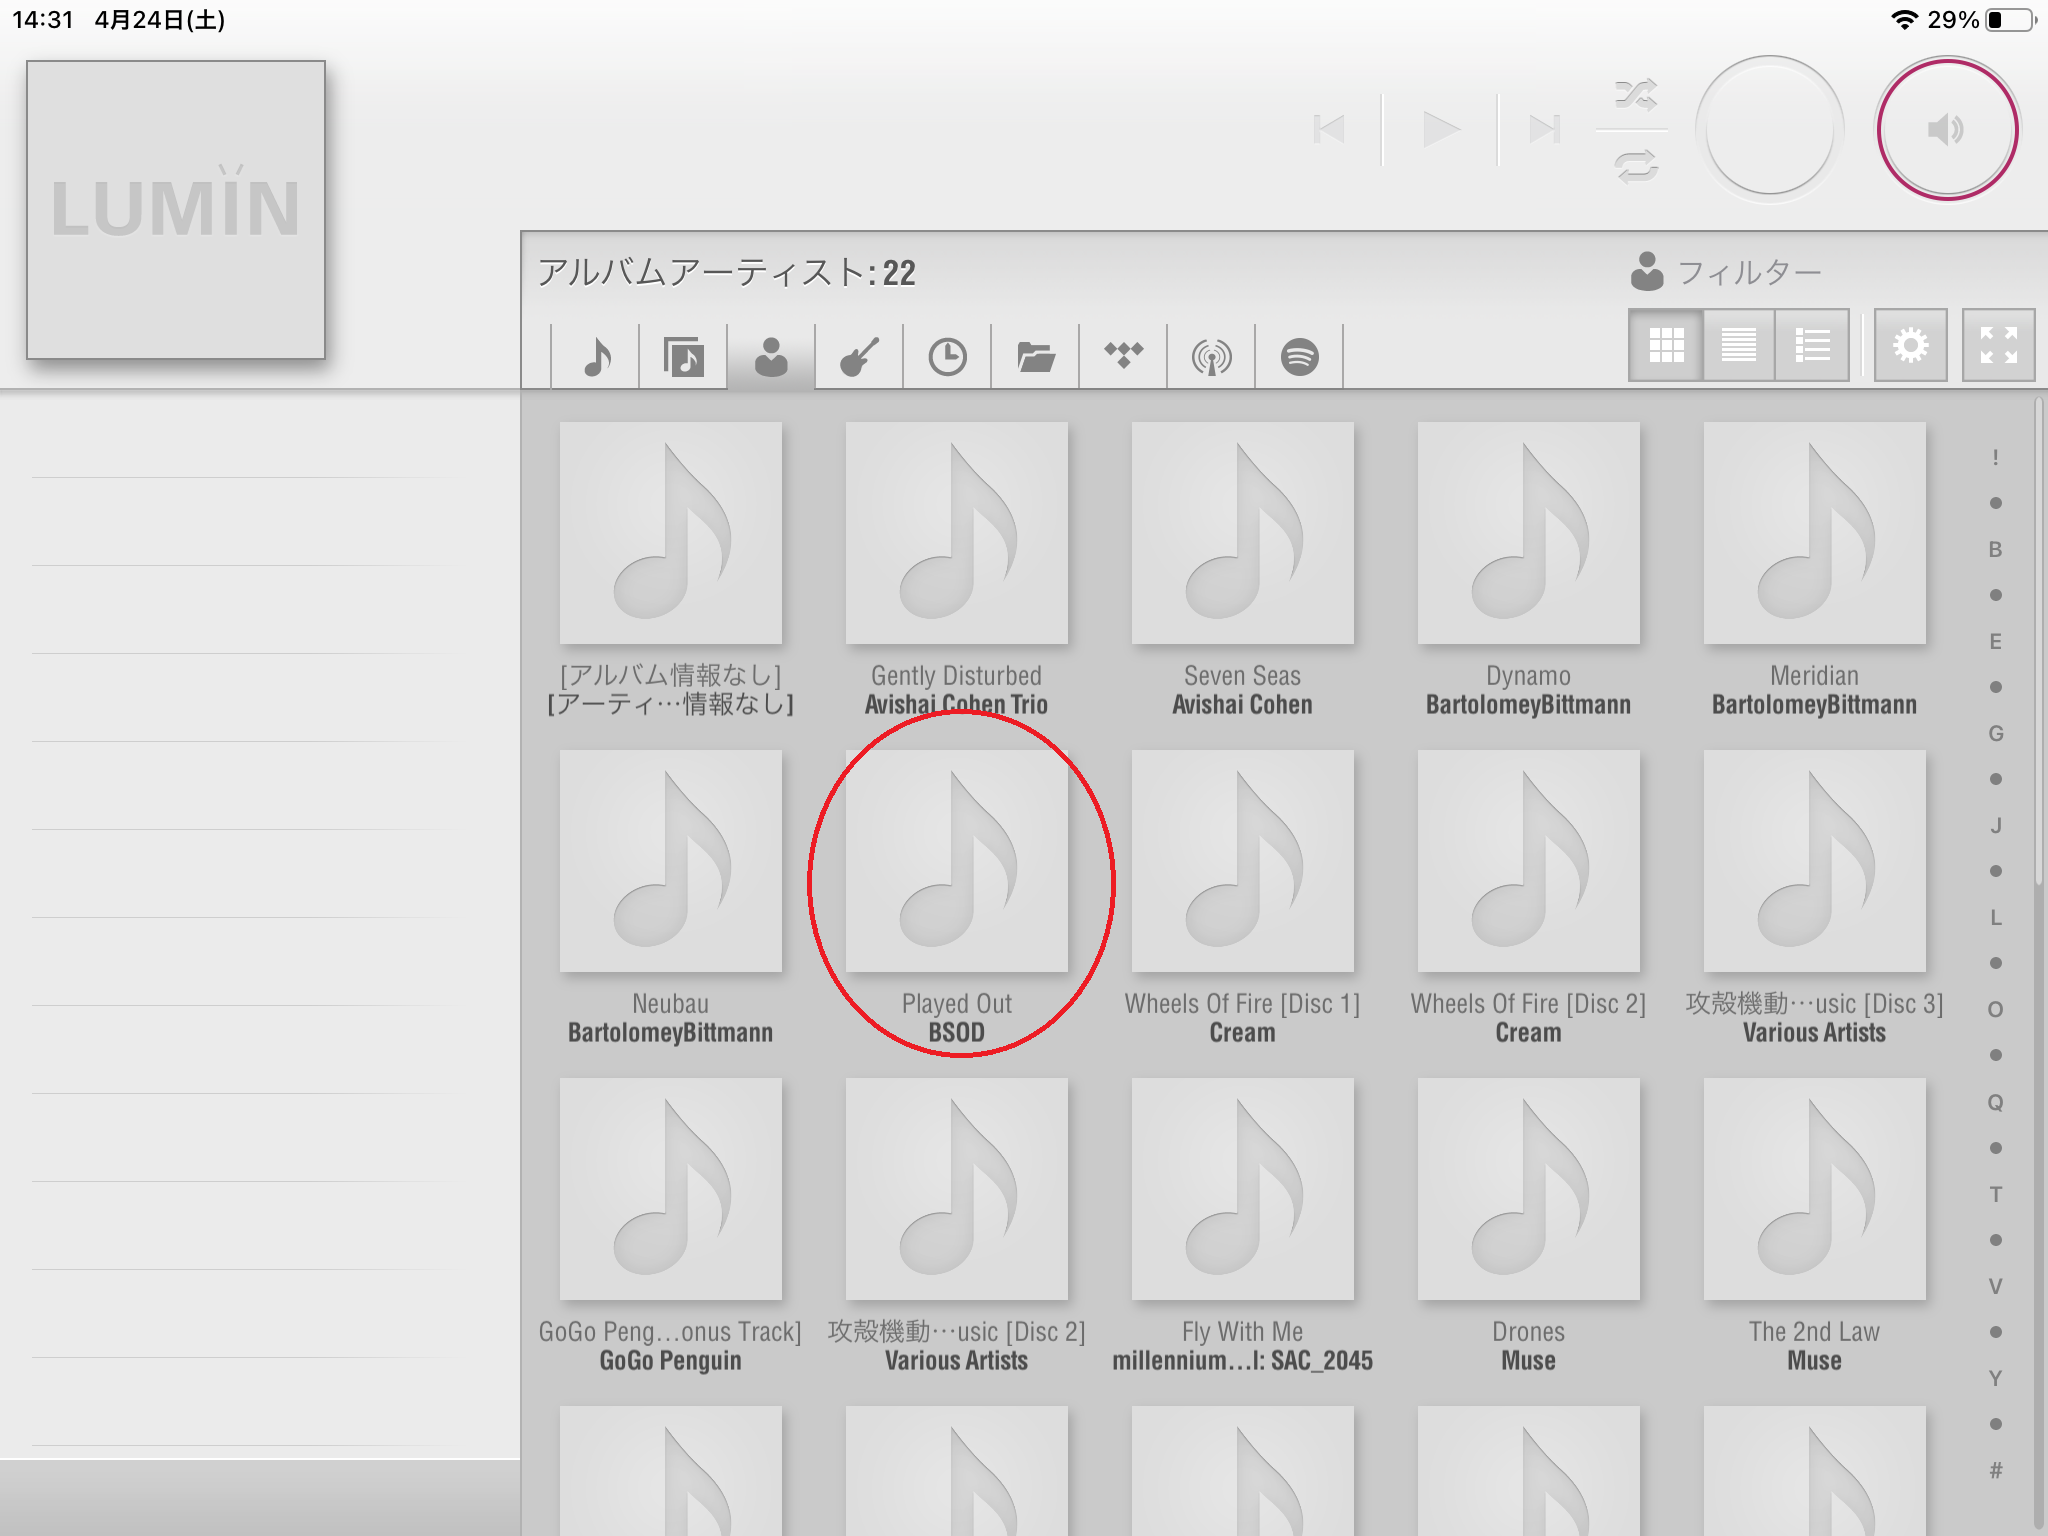The image size is (2048, 1536).
Task: Open the Seven Seas album
Action: coord(1243,533)
